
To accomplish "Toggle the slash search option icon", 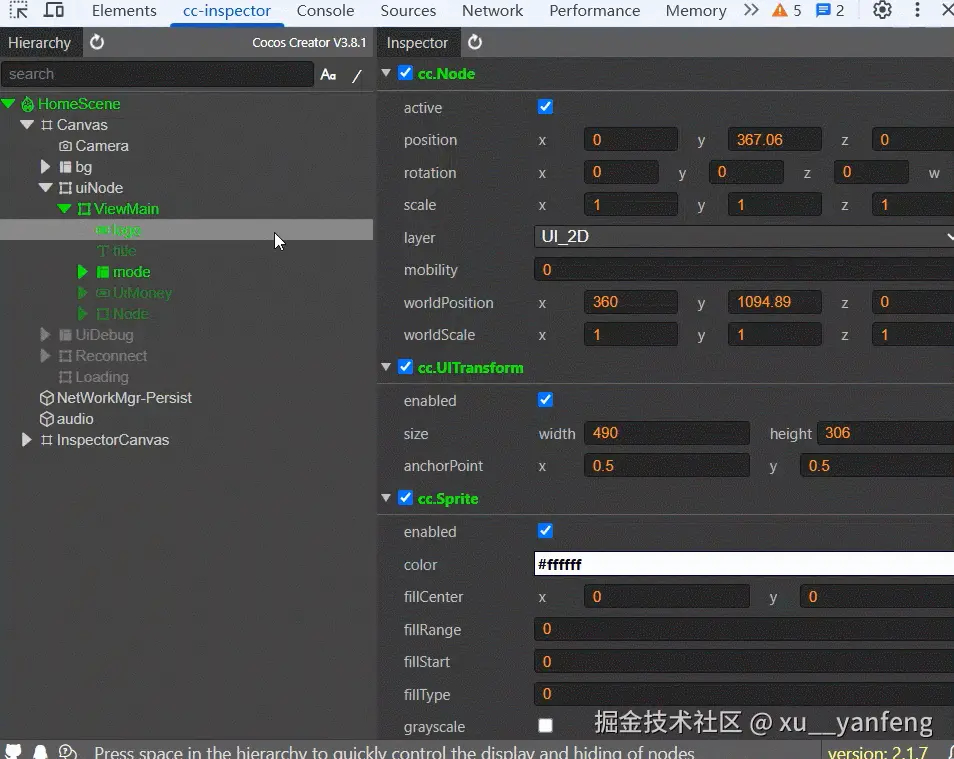I will coord(357,75).
